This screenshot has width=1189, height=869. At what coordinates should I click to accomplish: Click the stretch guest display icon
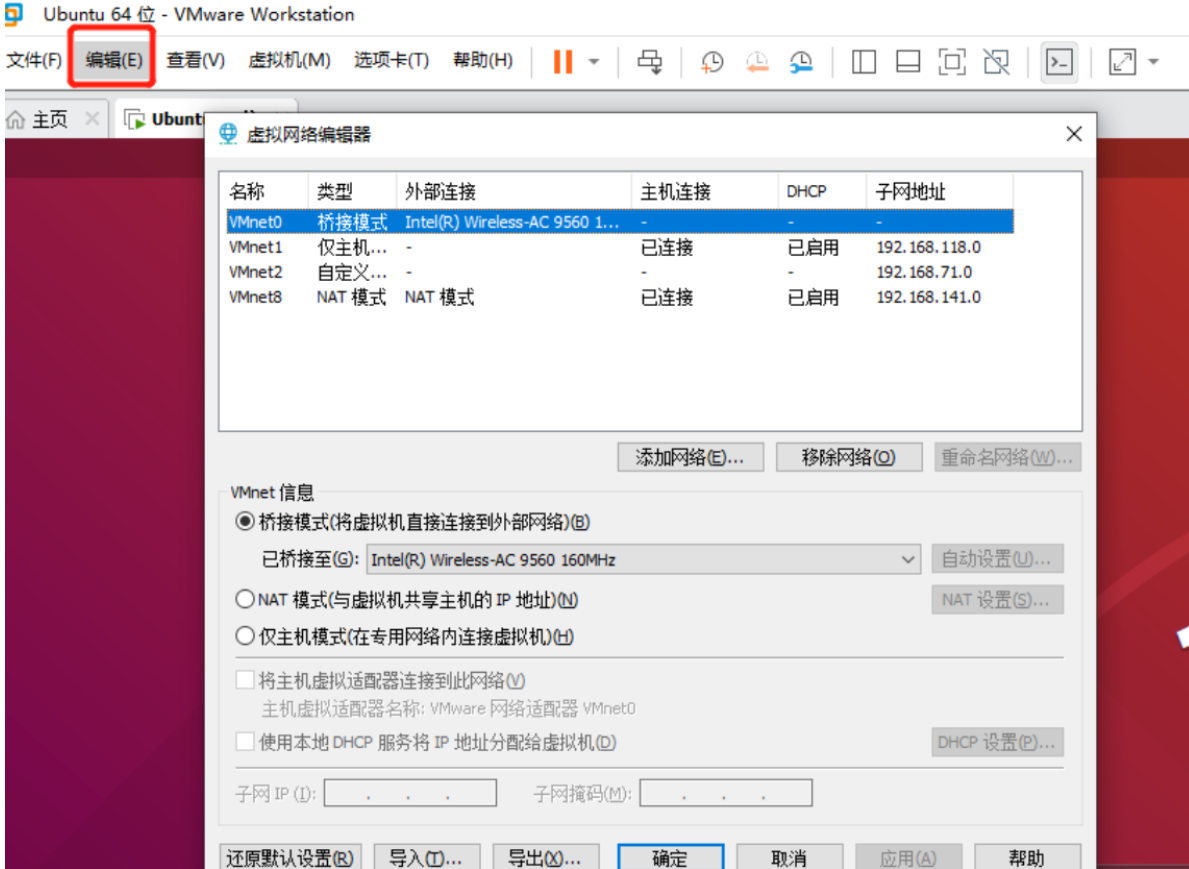pos(1122,61)
